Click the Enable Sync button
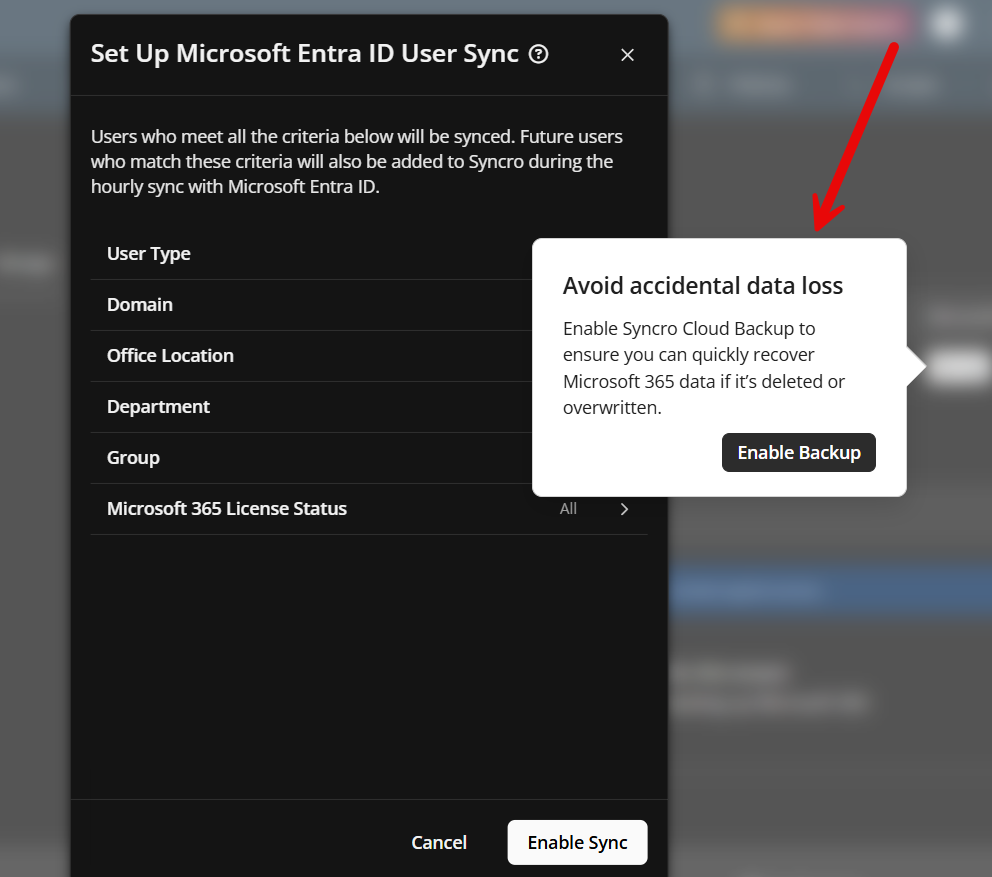Viewport: 992px width, 877px height. [x=577, y=842]
